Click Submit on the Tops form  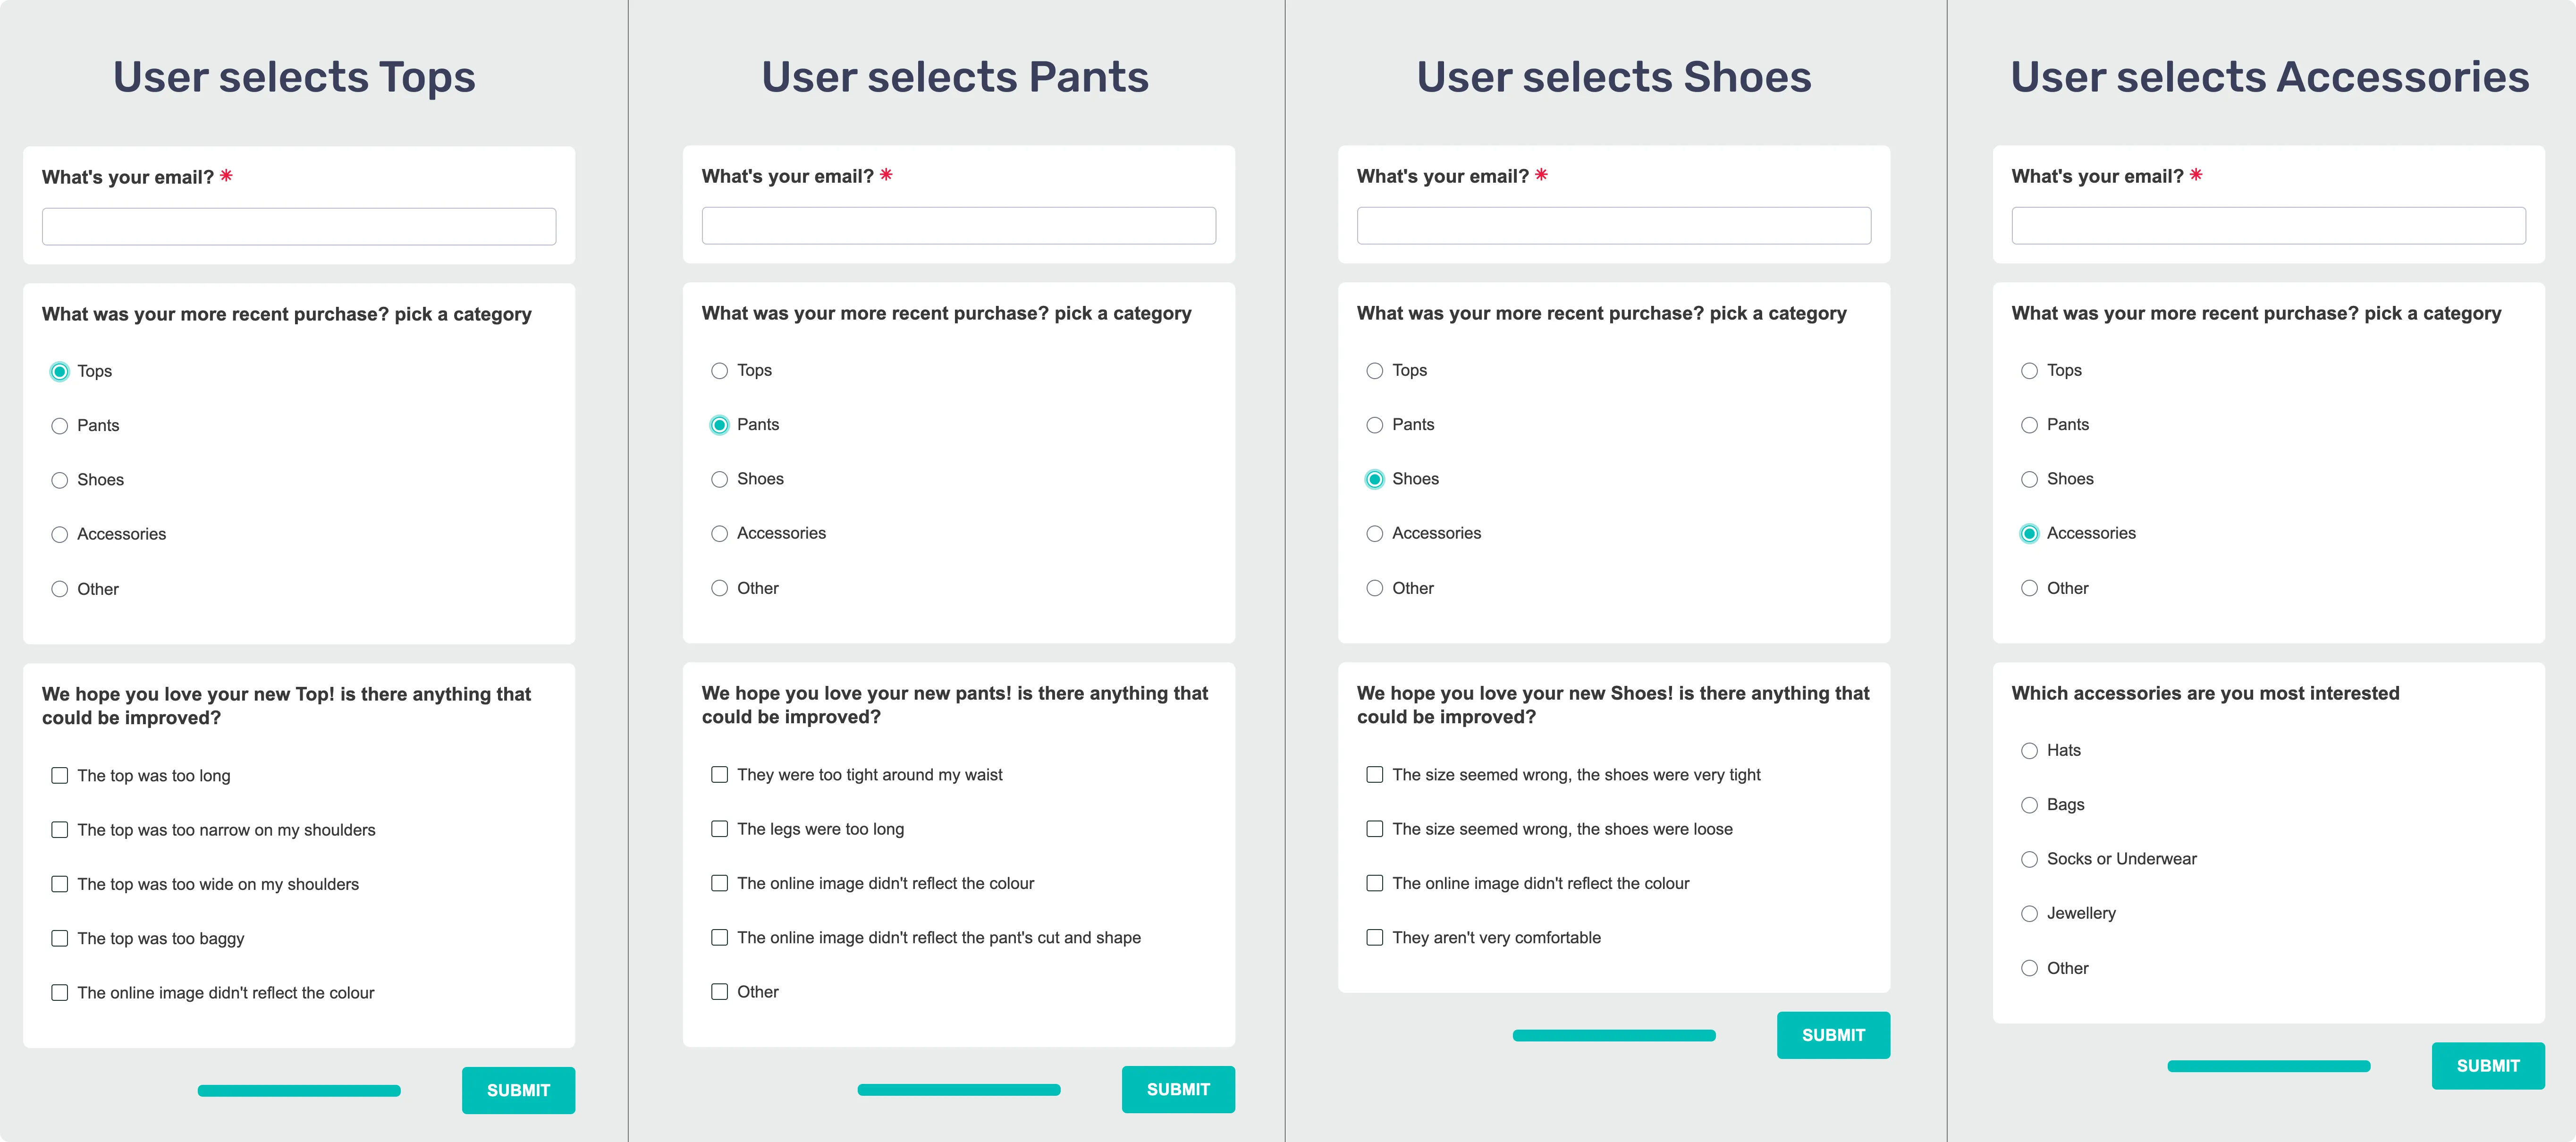tap(518, 1090)
